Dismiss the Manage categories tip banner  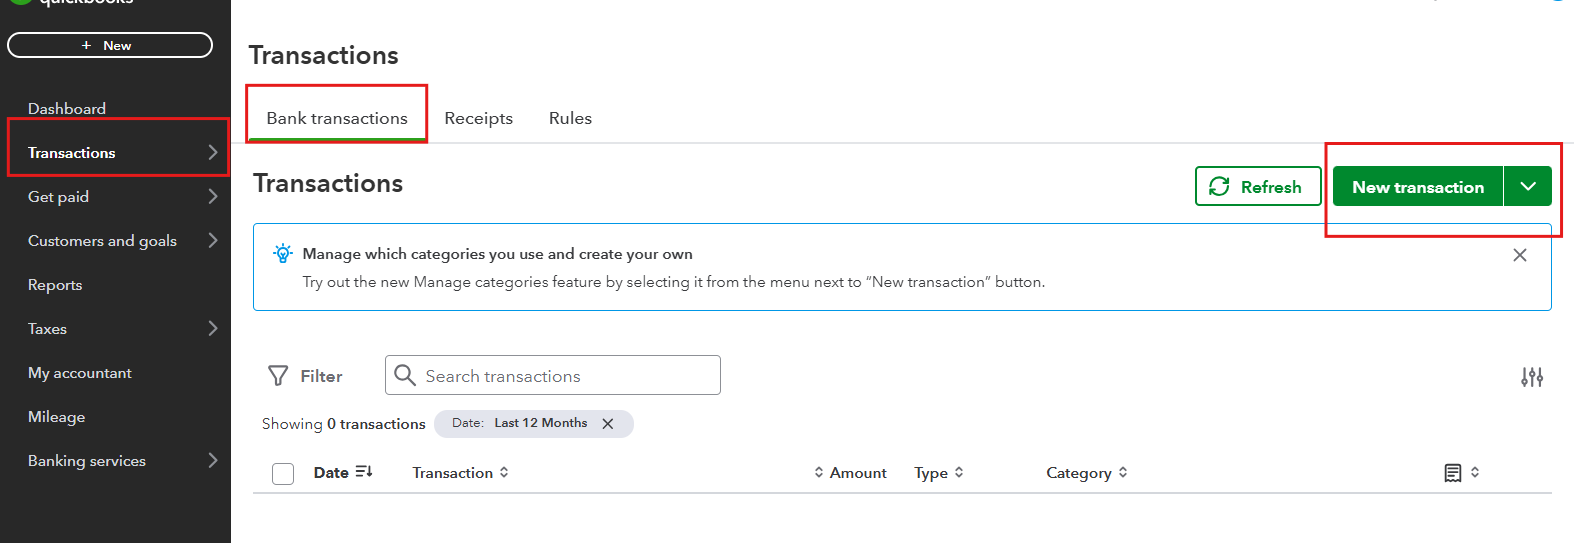pos(1520,255)
